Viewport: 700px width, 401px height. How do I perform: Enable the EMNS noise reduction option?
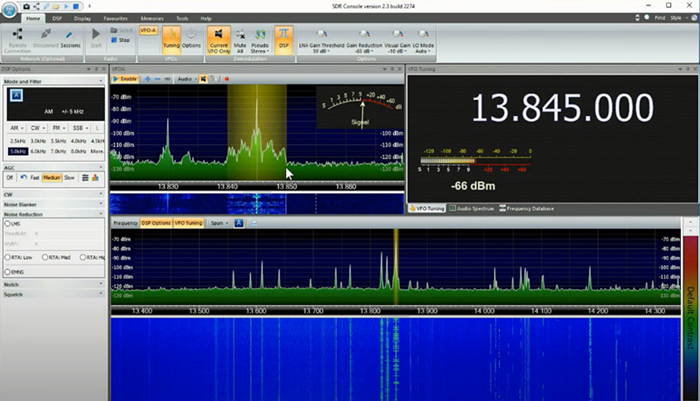(x=9, y=271)
